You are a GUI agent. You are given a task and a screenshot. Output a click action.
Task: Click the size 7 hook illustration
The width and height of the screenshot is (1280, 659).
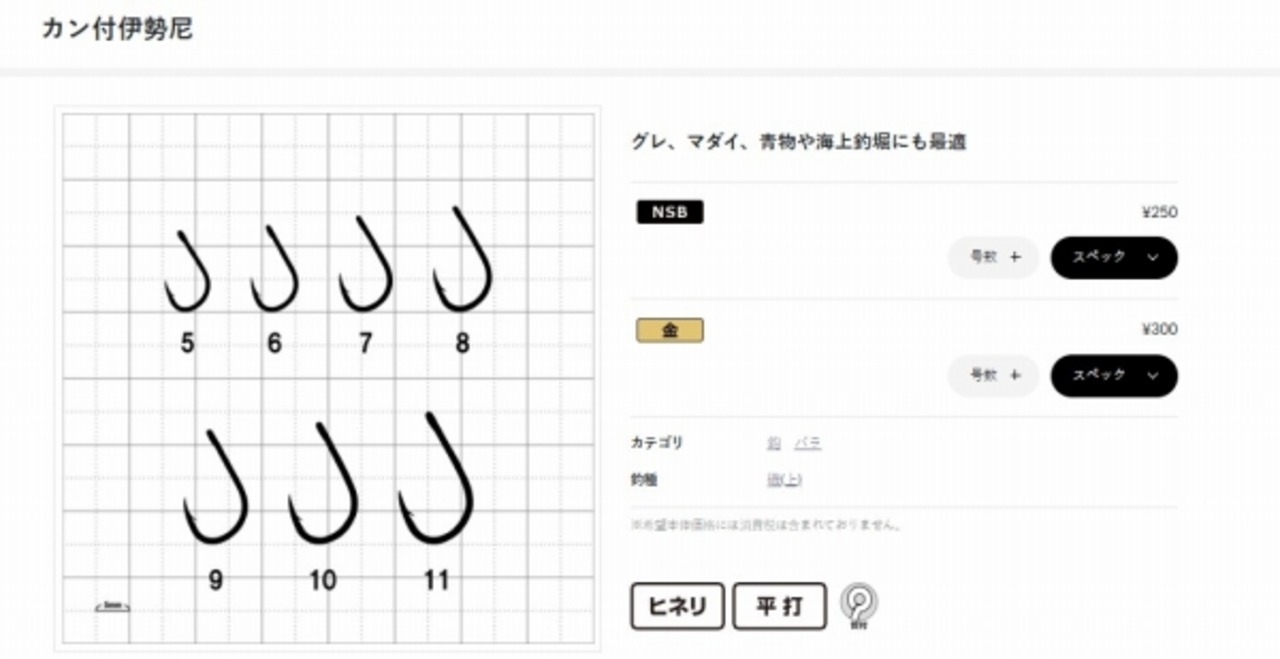pos(365,264)
